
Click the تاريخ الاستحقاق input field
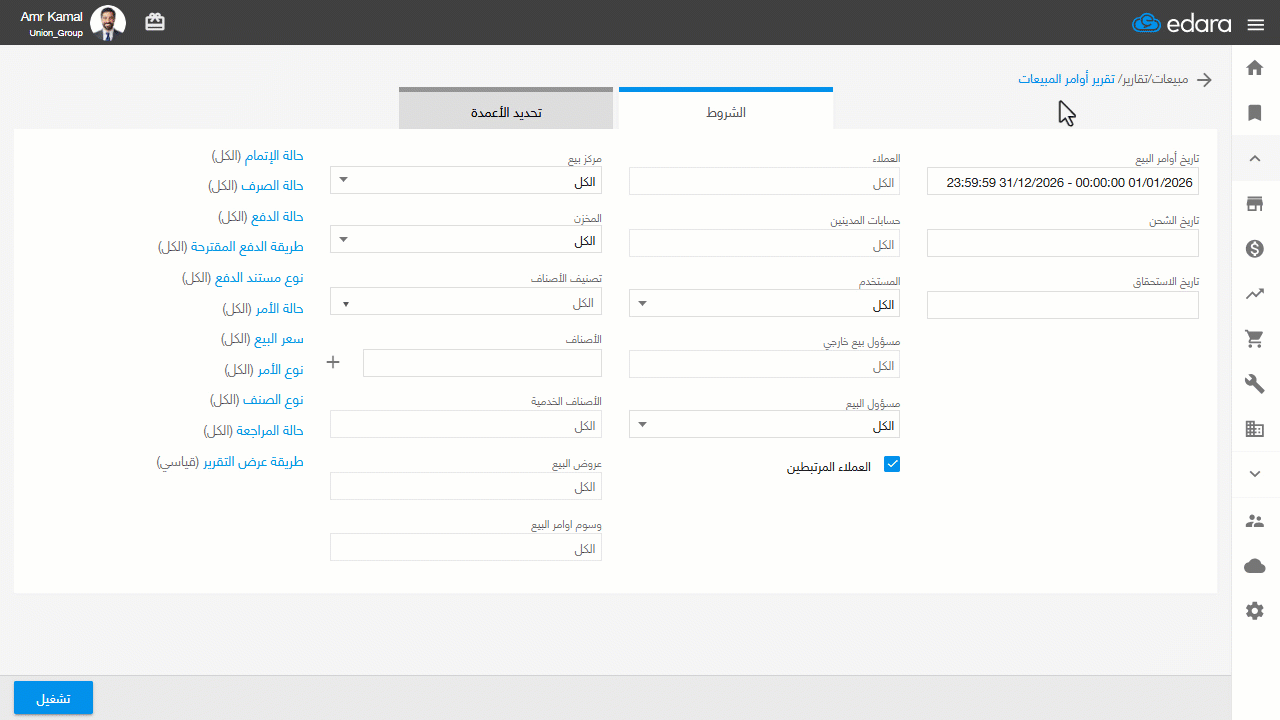point(1063,305)
